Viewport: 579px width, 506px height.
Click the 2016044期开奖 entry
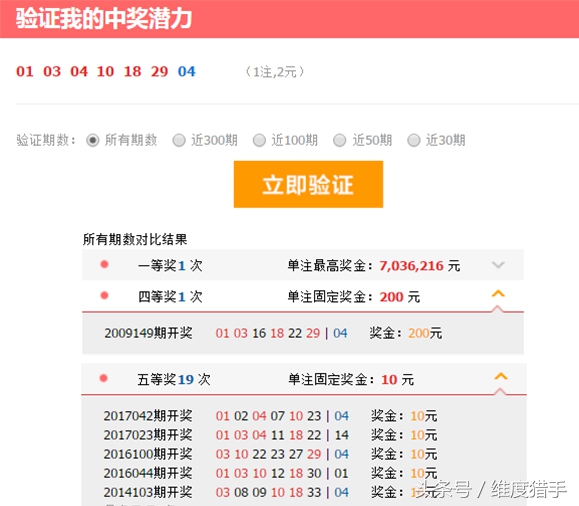click(x=148, y=473)
